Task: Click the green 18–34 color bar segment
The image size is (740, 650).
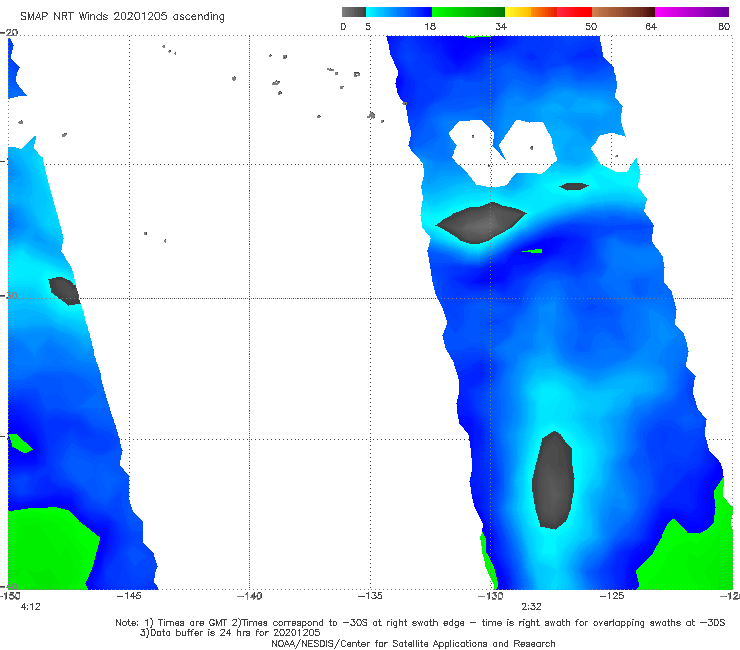Action: 469,12
